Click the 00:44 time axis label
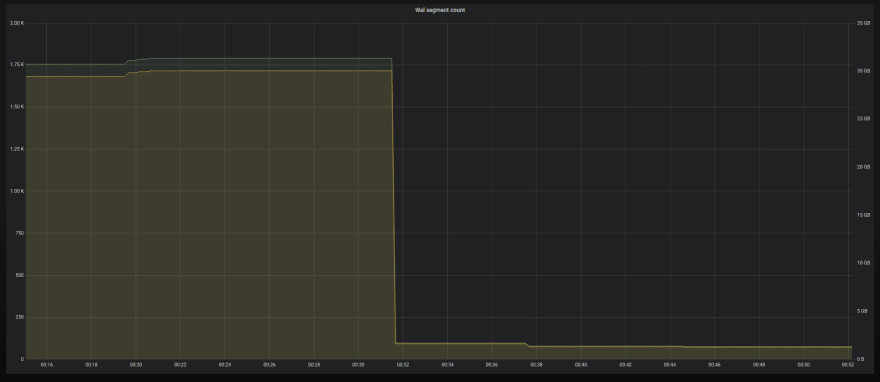This screenshot has height=382, width=880. (670, 365)
